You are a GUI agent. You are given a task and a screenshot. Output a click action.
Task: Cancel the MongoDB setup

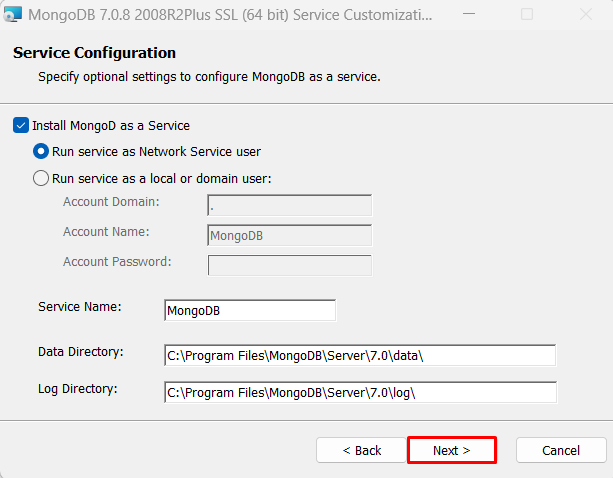(561, 450)
